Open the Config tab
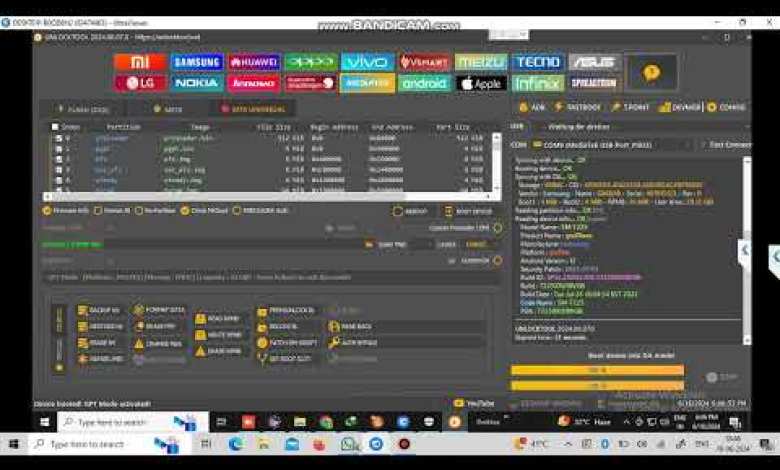The width and height of the screenshot is (780, 470). pos(726,107)
